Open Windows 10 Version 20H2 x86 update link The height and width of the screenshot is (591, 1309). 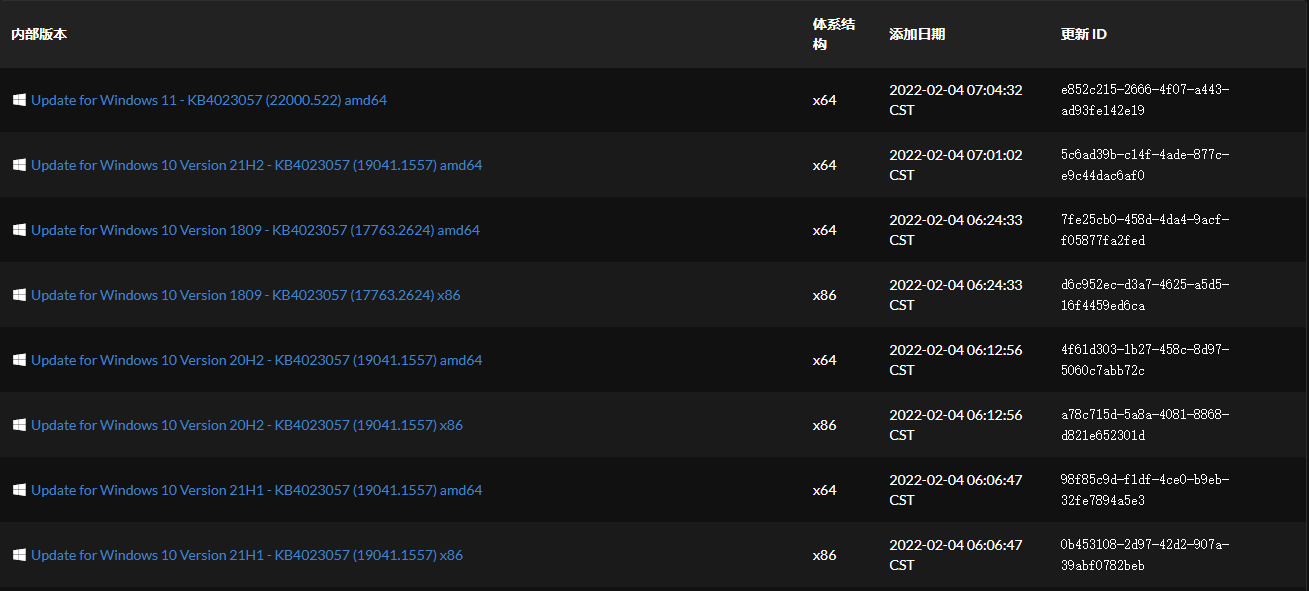[x=247, y=425]
